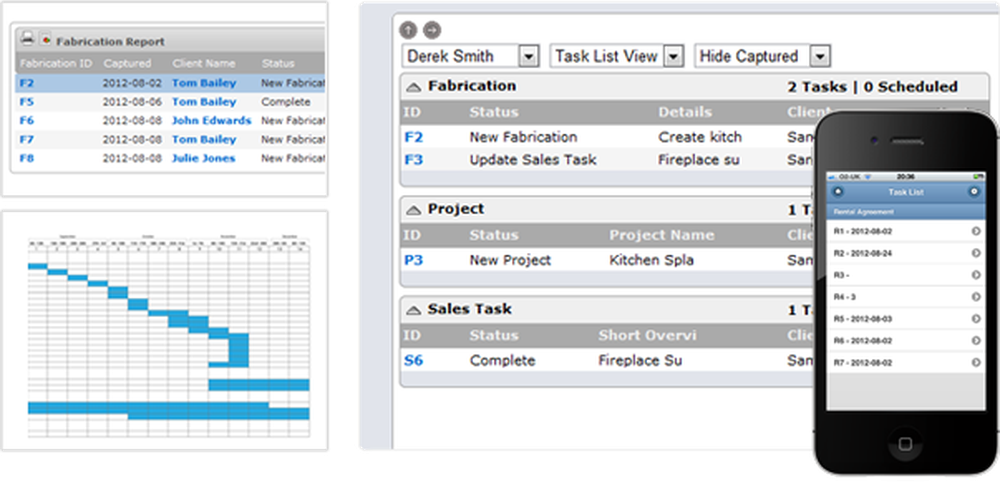
Task: Click New Project status cell
Action: (510, 261)
